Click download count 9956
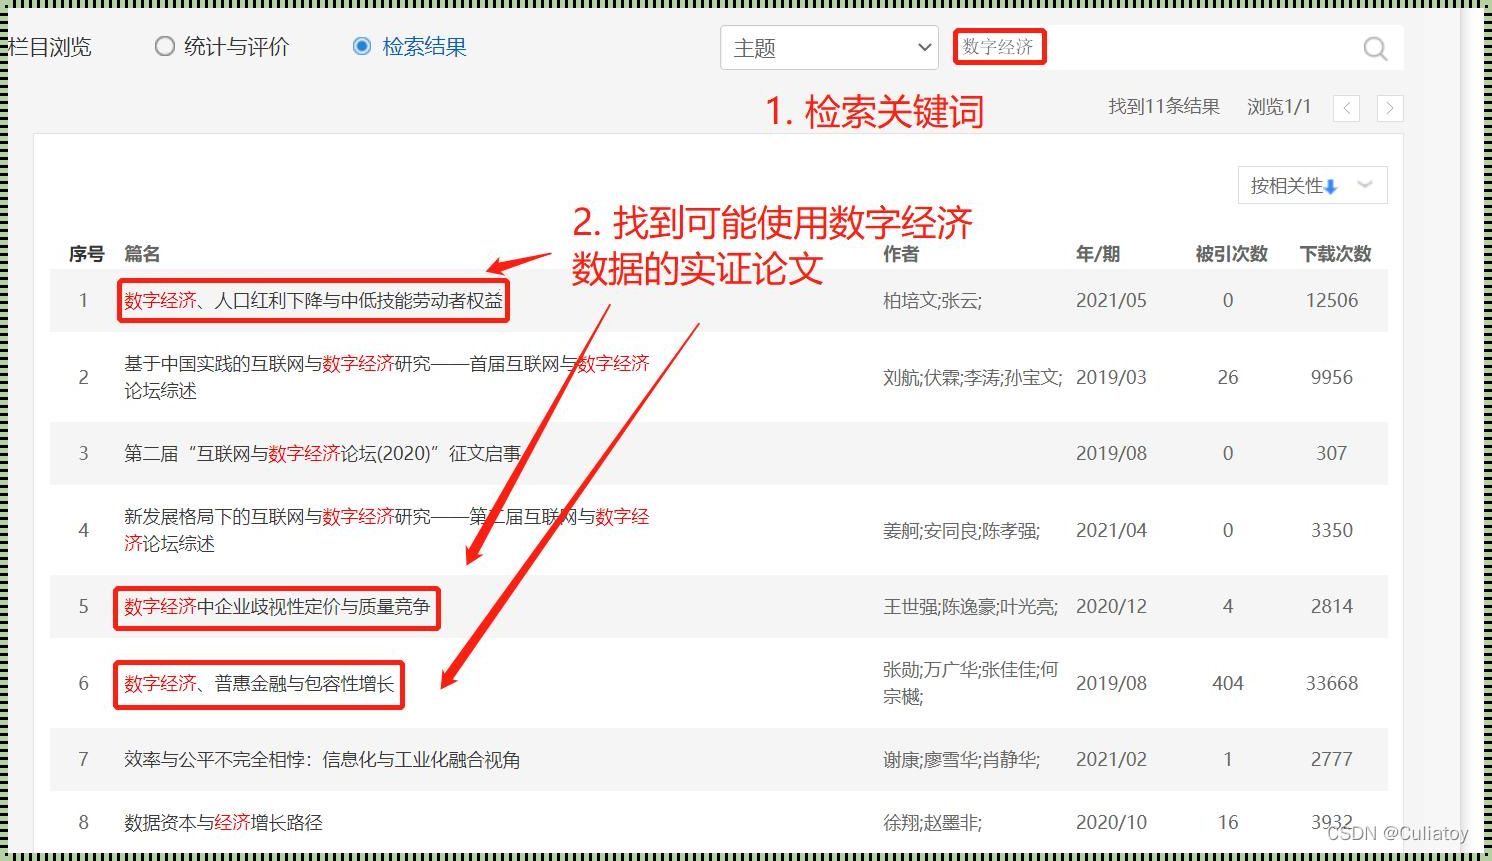Screen dimensions: 1492x861 (1332, 377)
